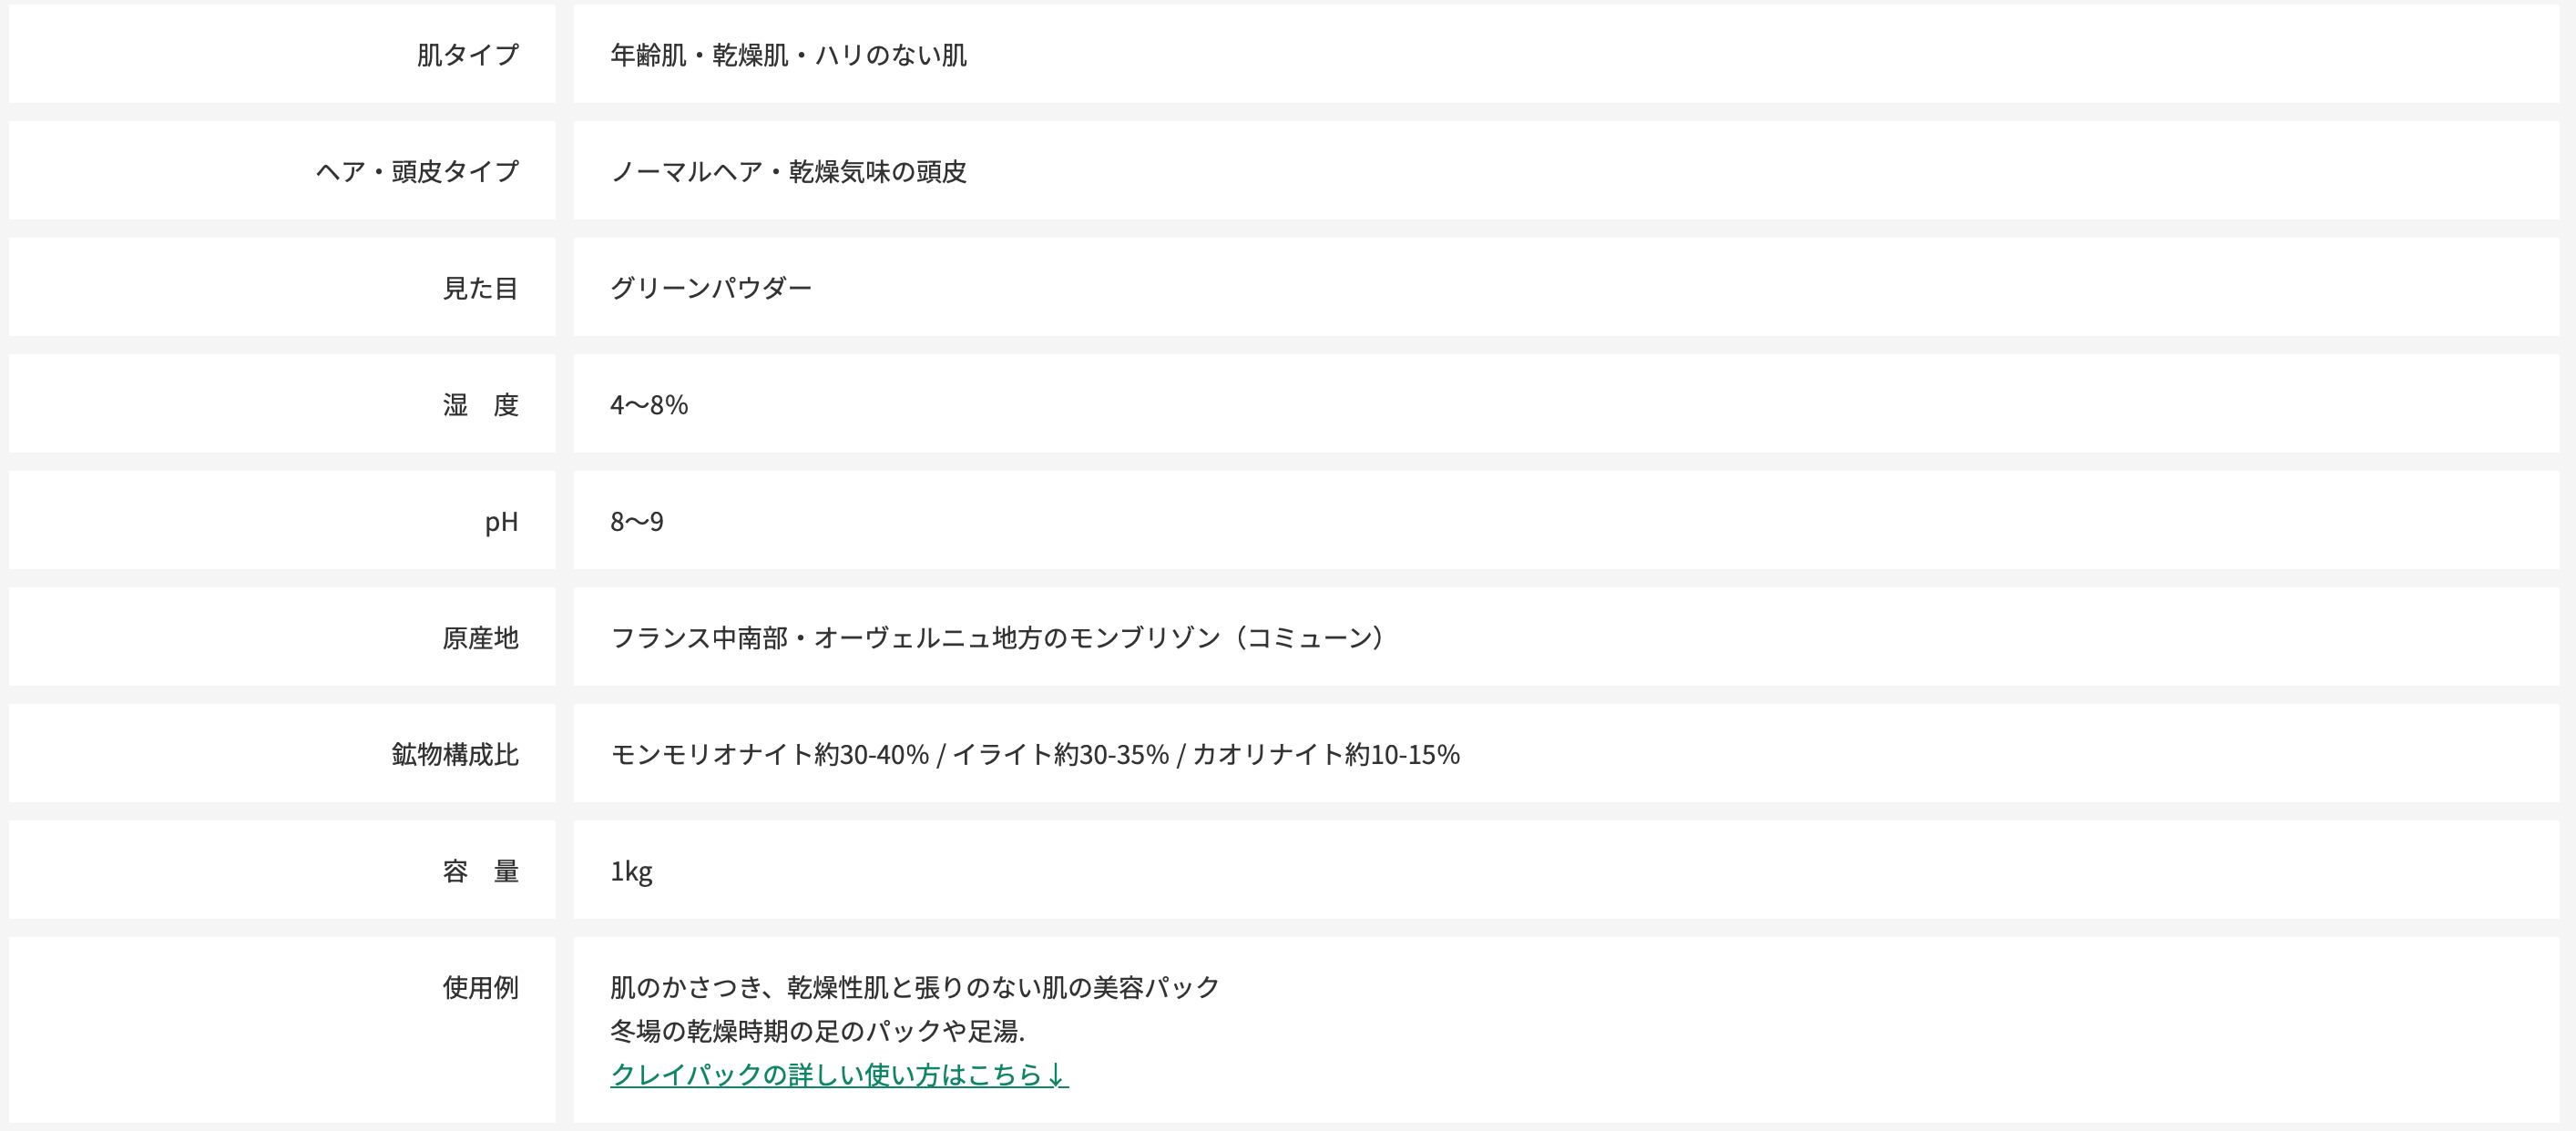
Task: Open the clay pack detailed usage link
Action: point(838,1074)
